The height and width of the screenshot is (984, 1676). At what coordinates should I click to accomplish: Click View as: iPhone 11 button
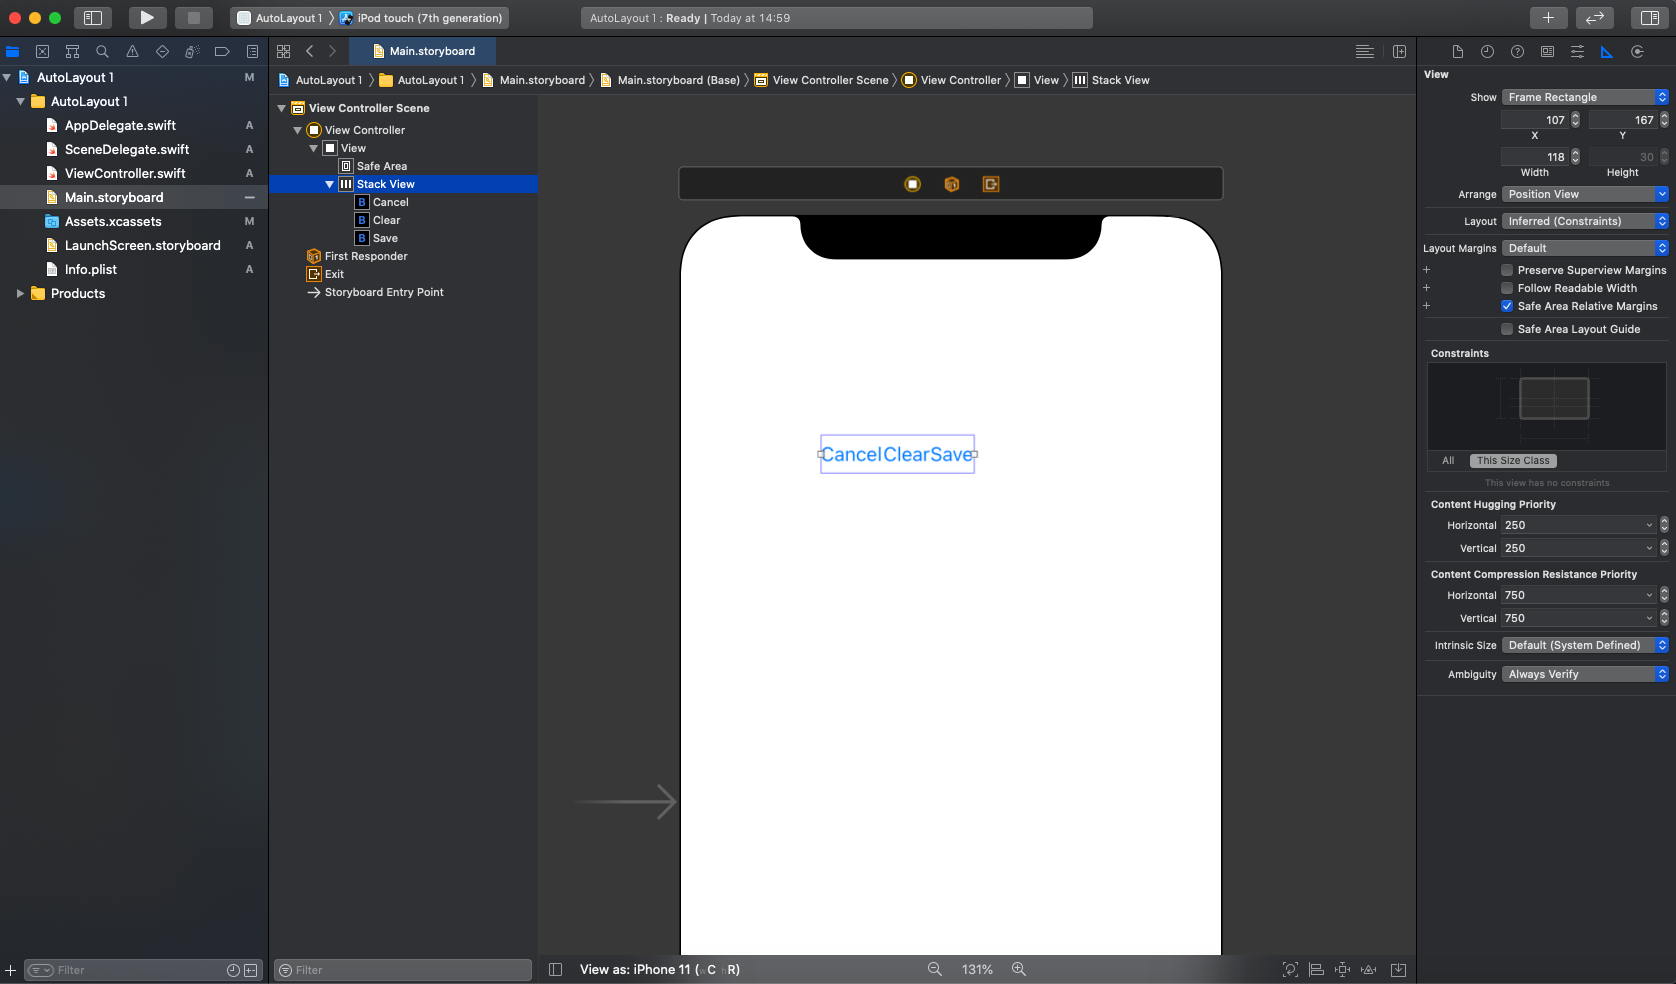pyautogui.click(x=660, y=969)
